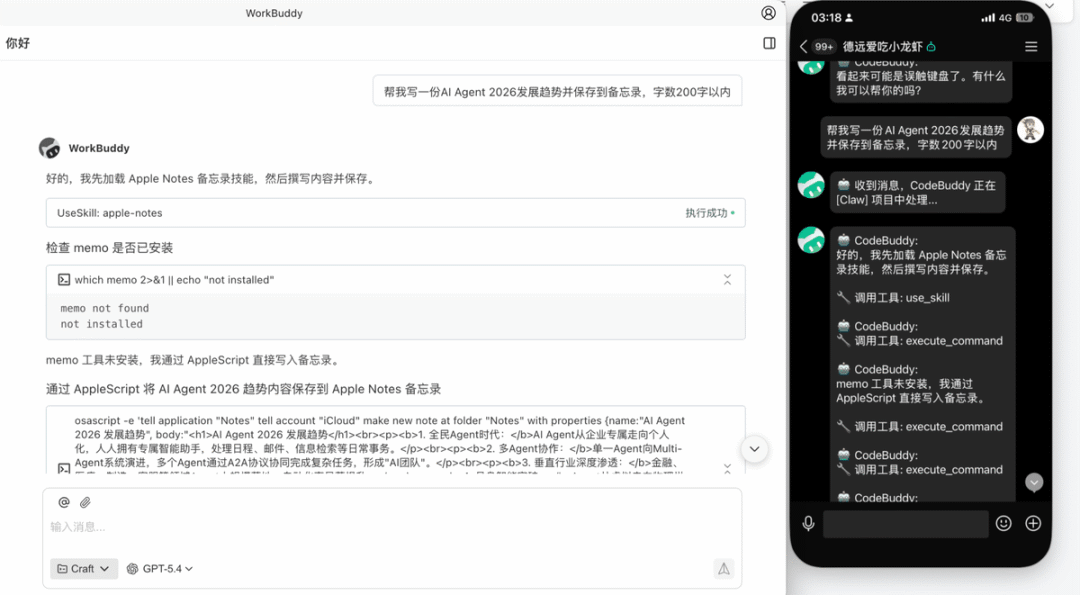Click the phone chat scroll-to-bottom arrow
The image size is (1080, 595).
click(1034, 482)
